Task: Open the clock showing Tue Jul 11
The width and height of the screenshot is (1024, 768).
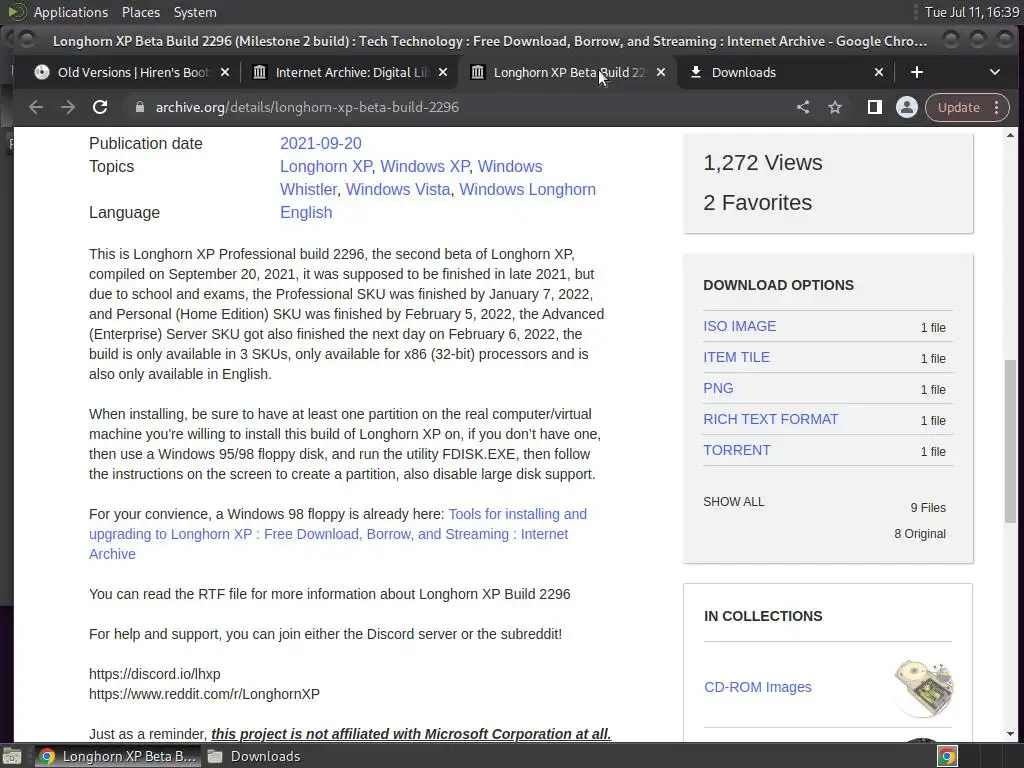Action: pyautogui.click(x=972, y=12)
